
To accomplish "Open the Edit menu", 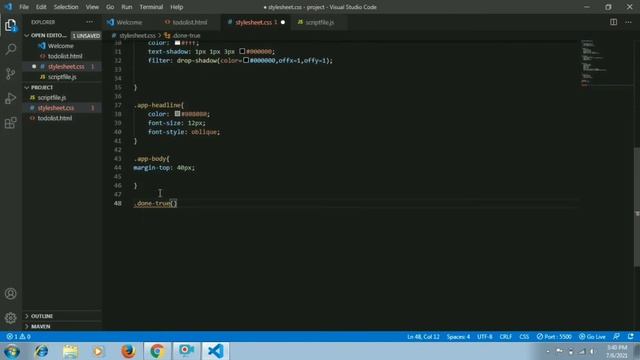I will pyautogui.click(x=41, y=7).
